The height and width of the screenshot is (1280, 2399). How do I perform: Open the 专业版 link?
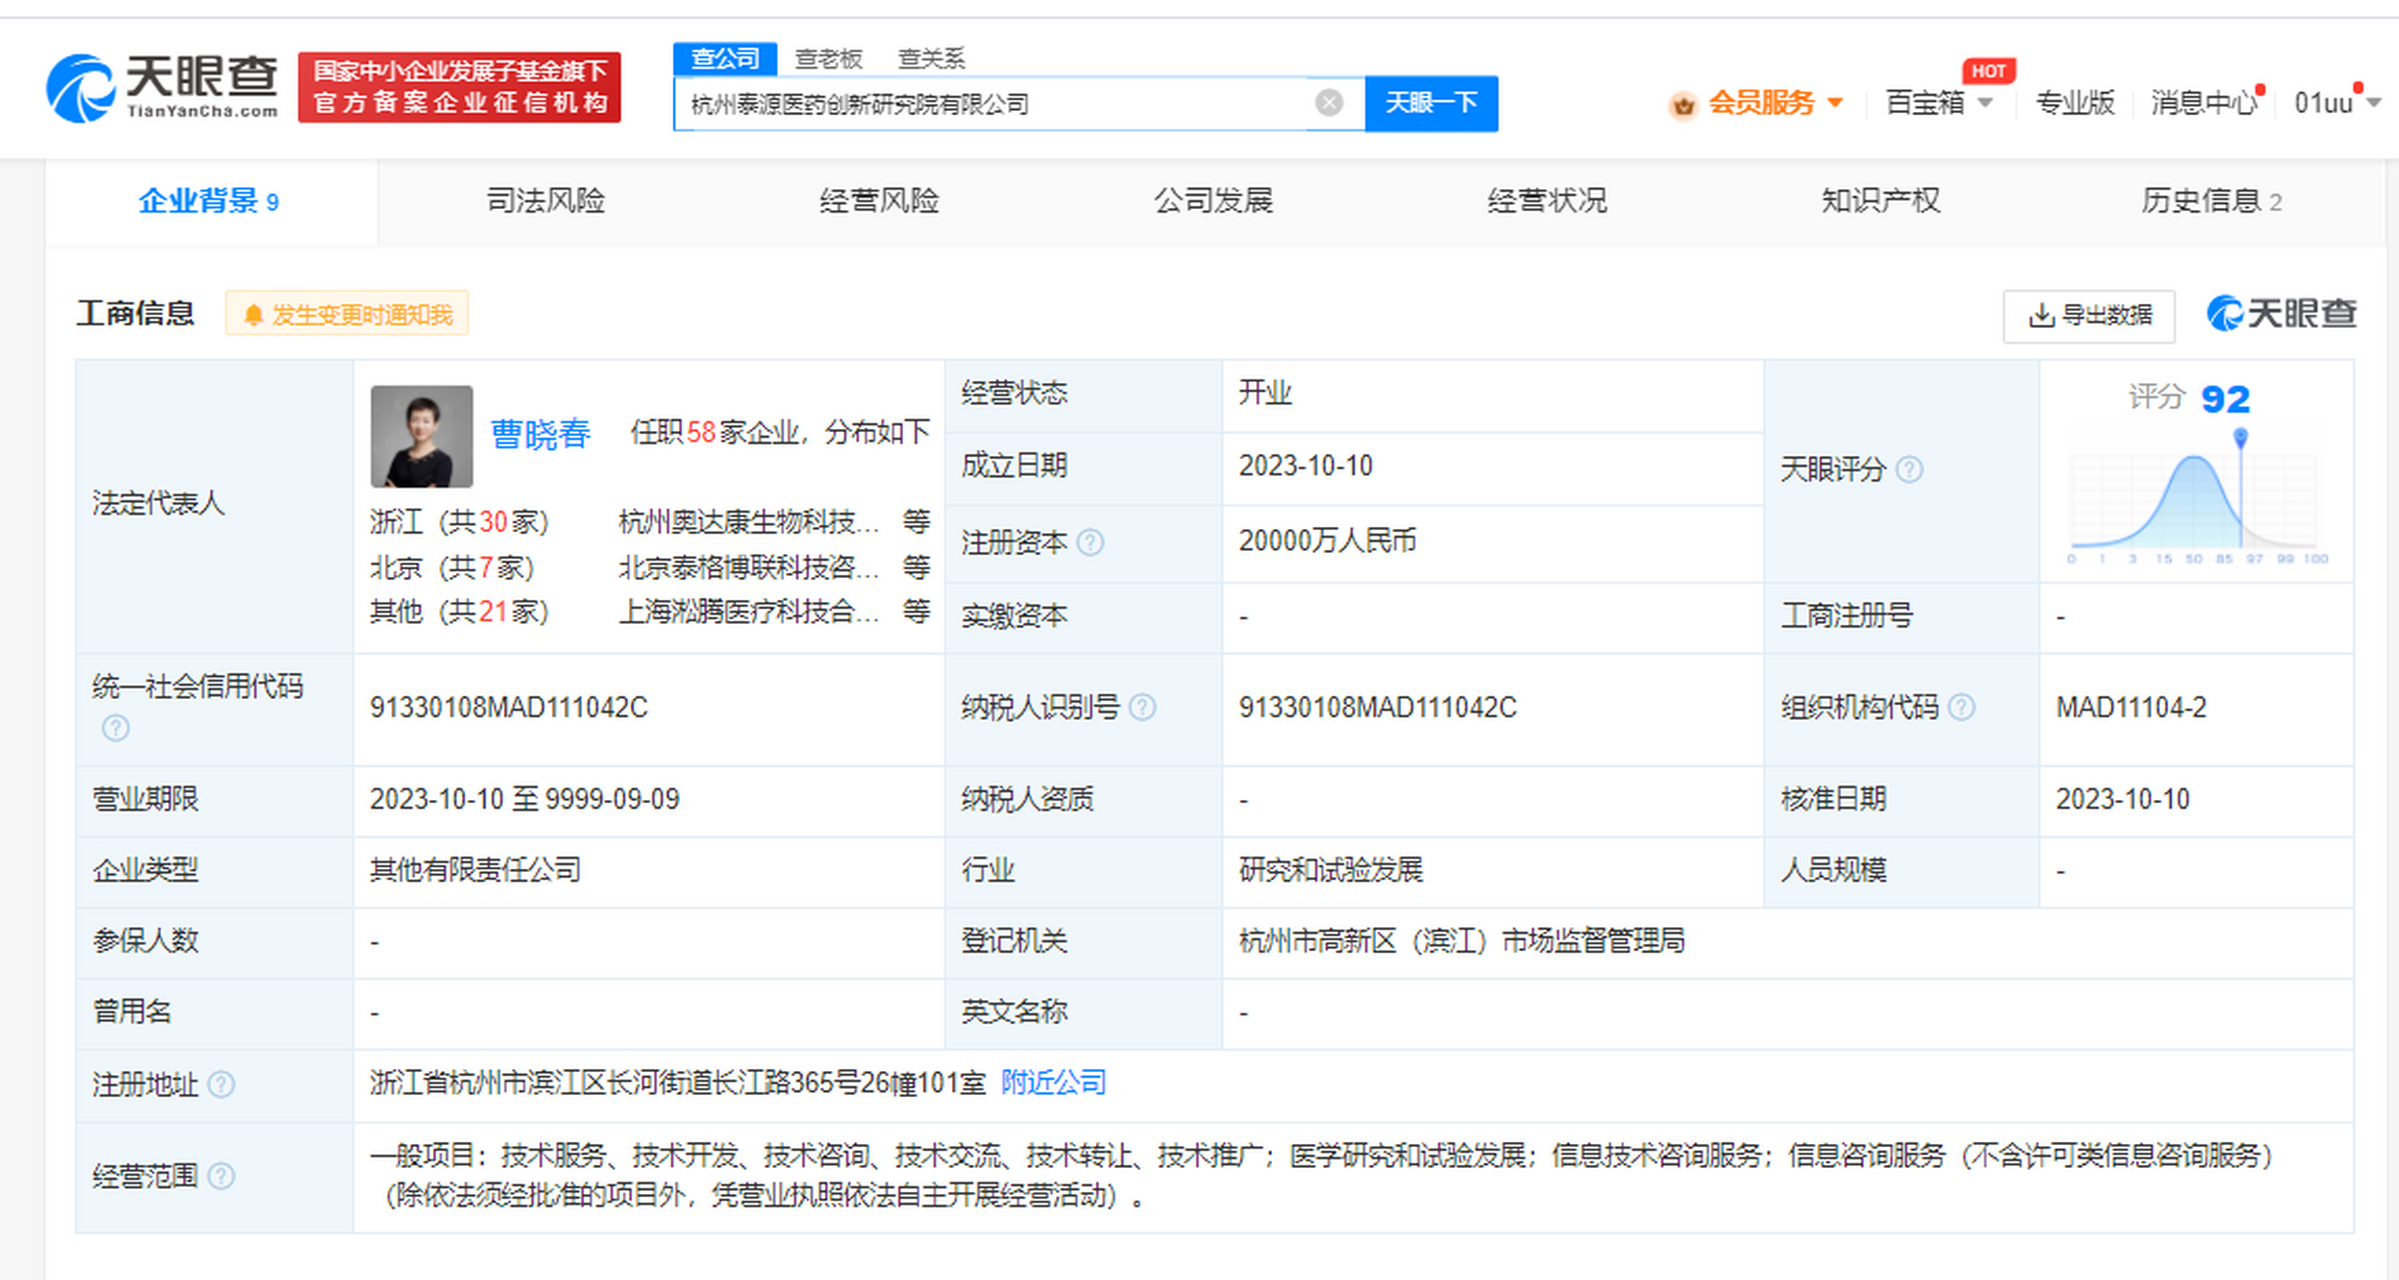[x=2075, y=103]
